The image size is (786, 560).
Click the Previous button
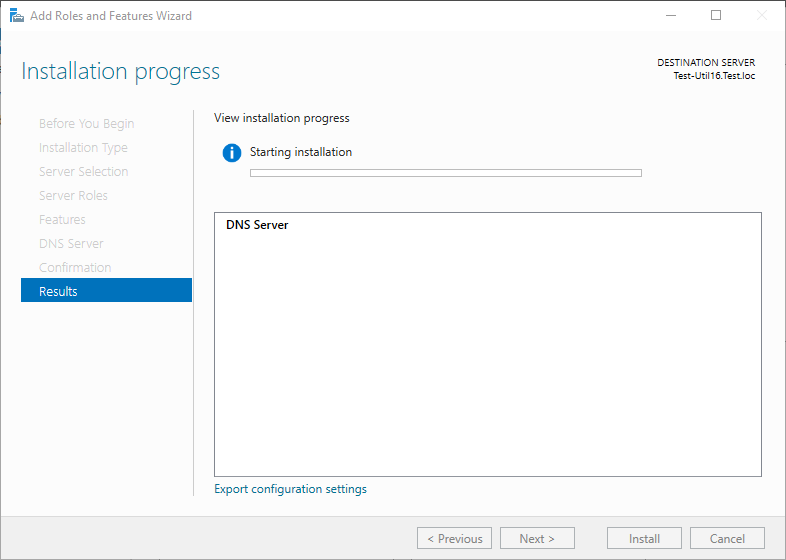pyautogui.click(x=454, y=538)
